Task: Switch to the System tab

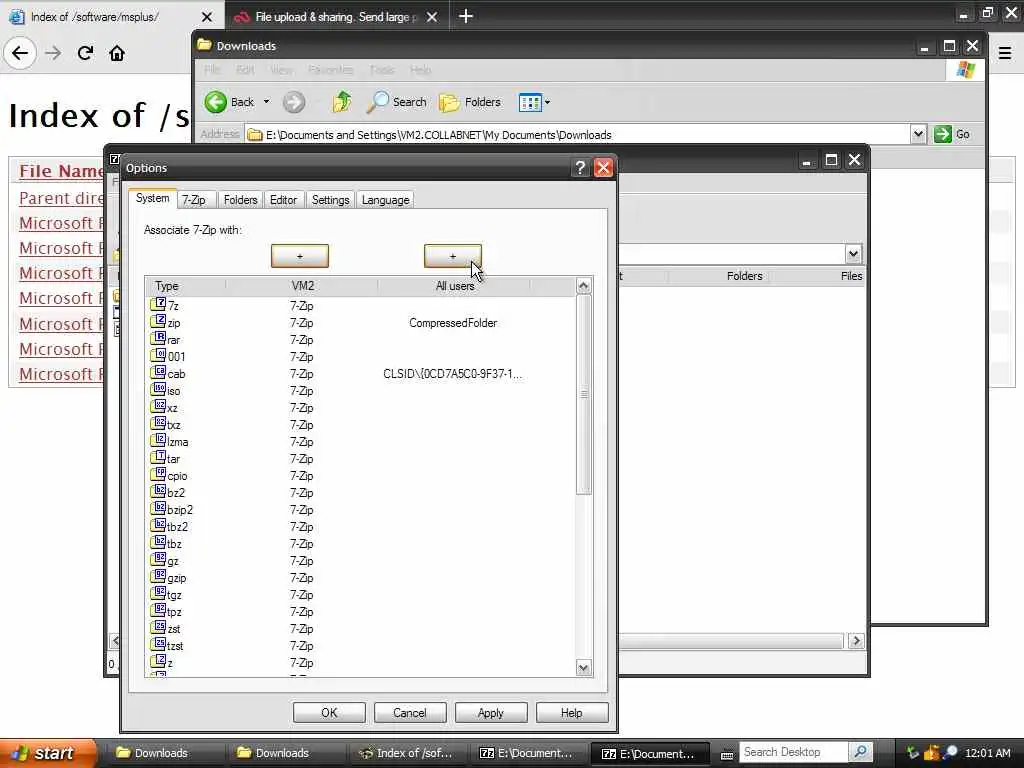Action: pos(152,198)
